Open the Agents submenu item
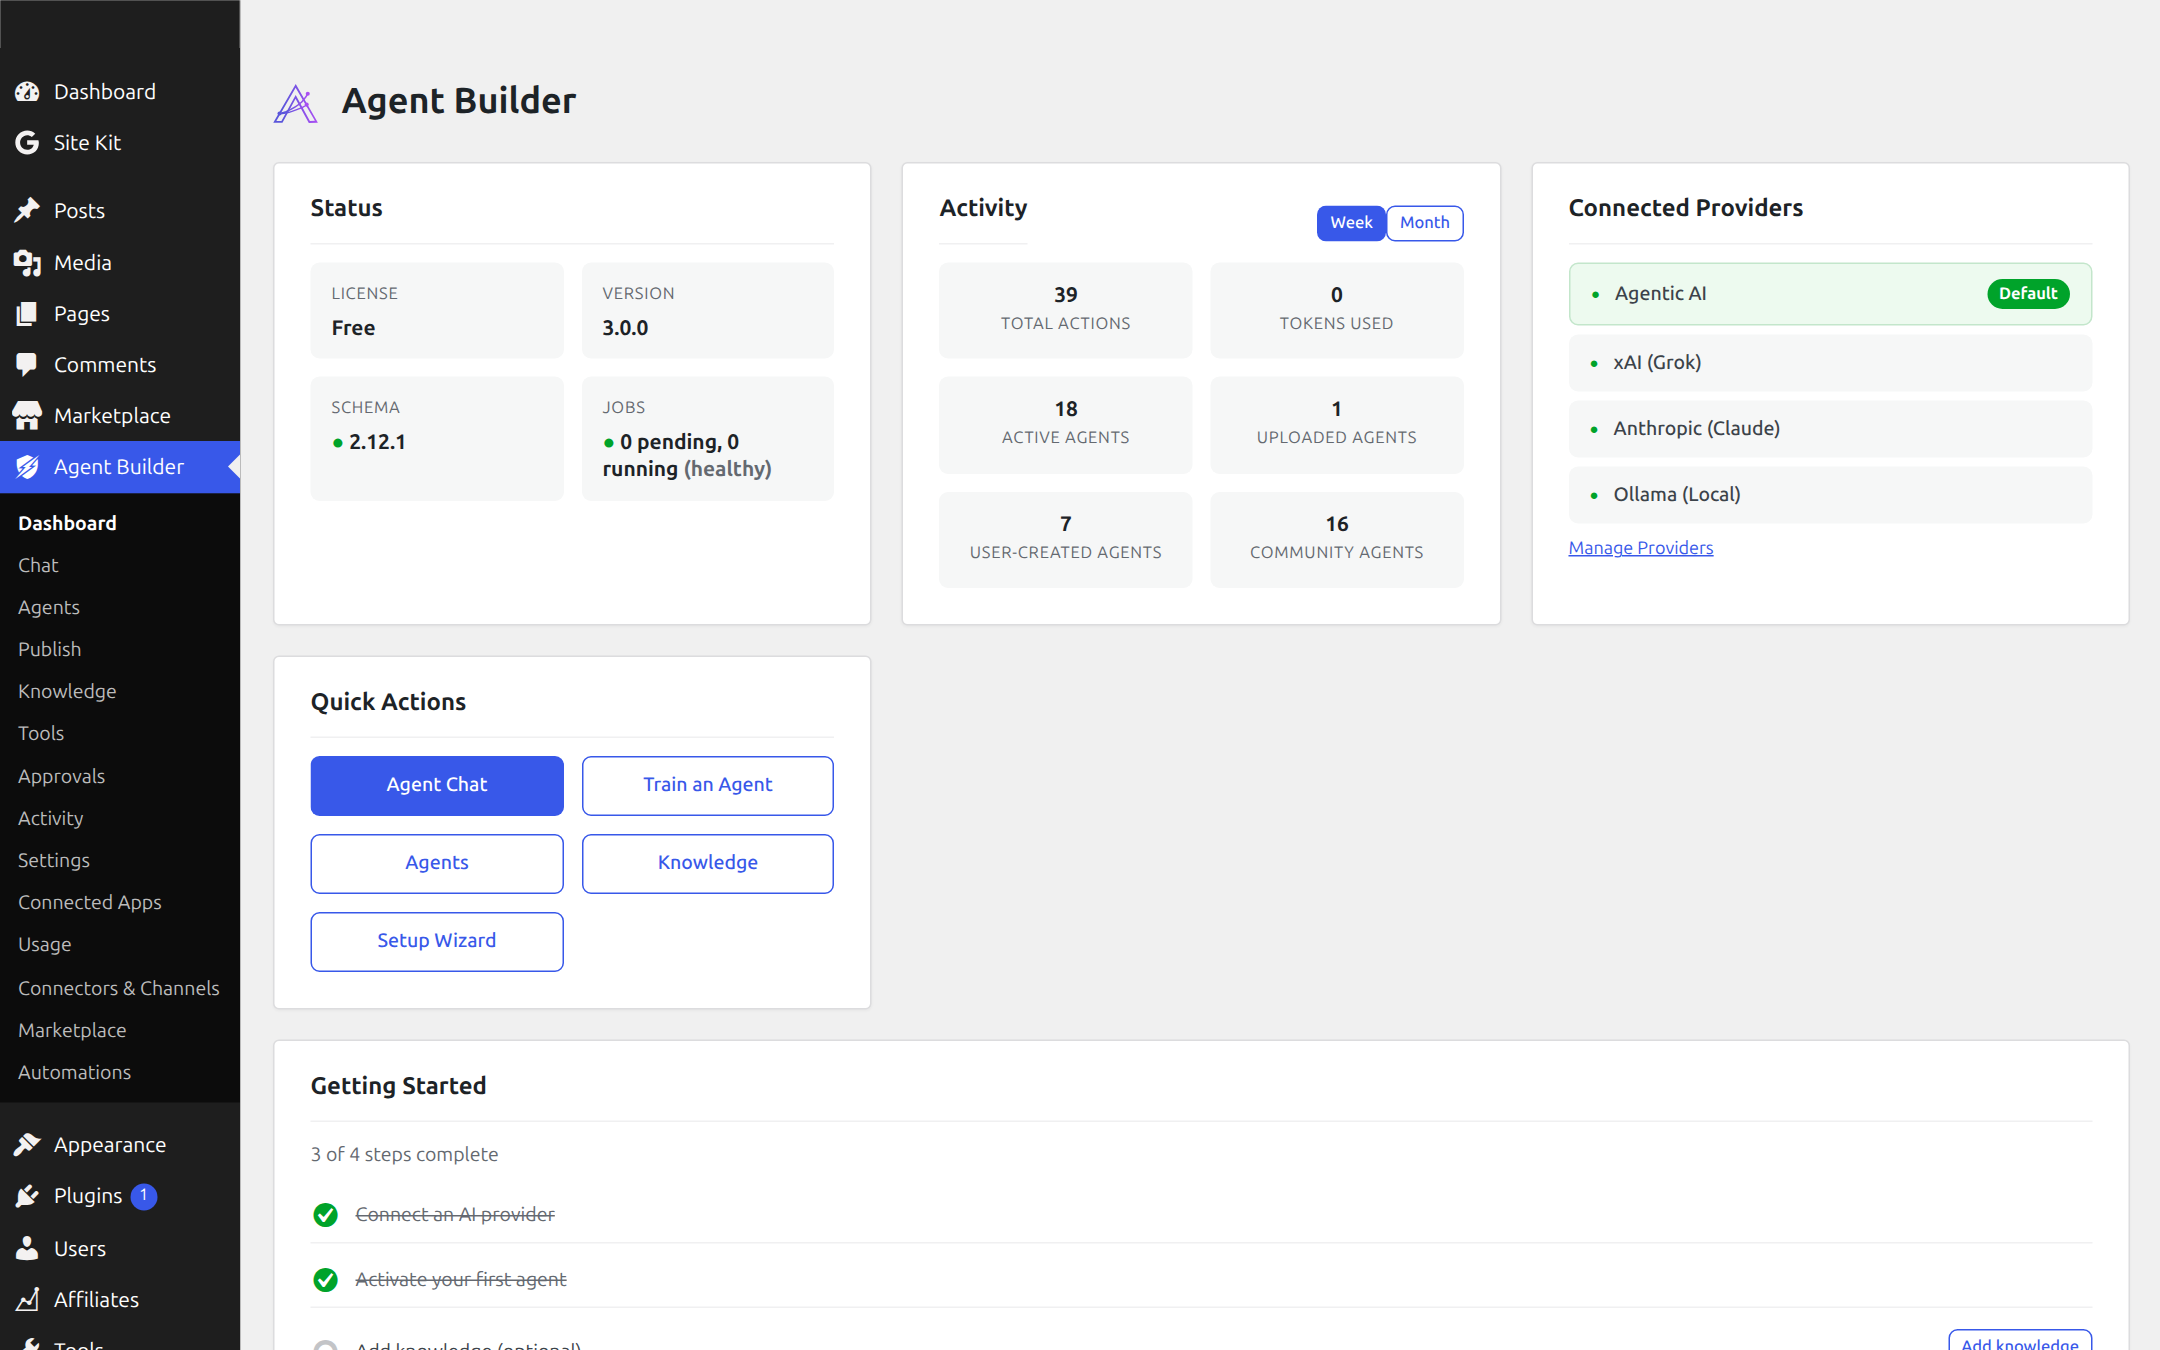 pyautogui.click(x=48, y=608)
